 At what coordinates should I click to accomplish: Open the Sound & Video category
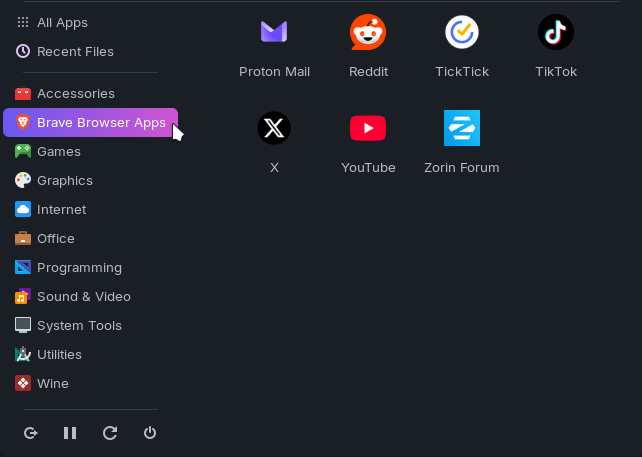click(90, 296)
